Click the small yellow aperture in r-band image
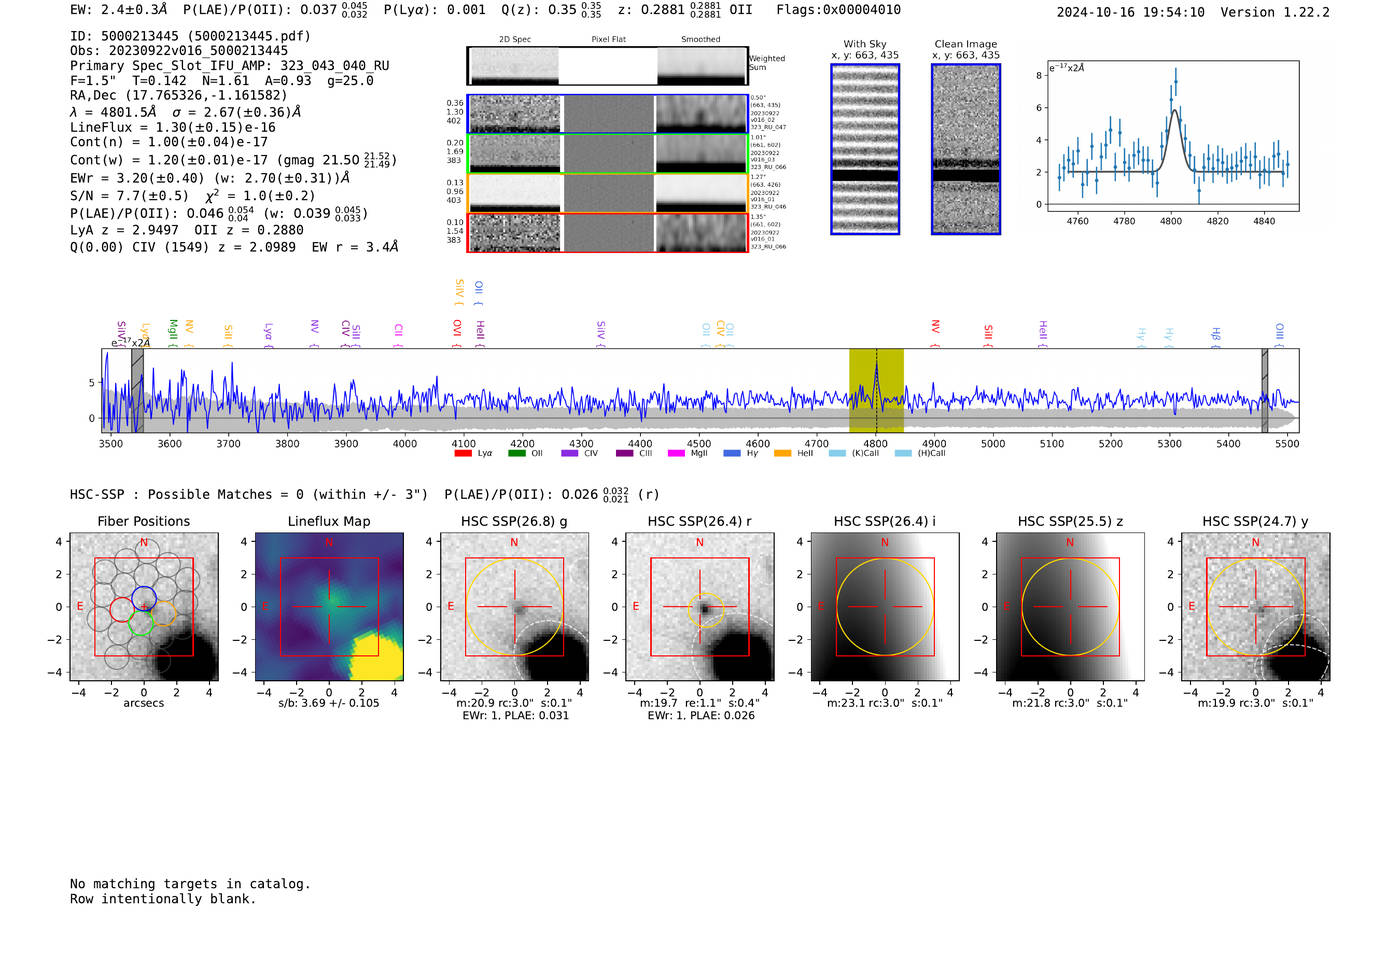Viewport: 1400px width, 953px height. (706, 610)
